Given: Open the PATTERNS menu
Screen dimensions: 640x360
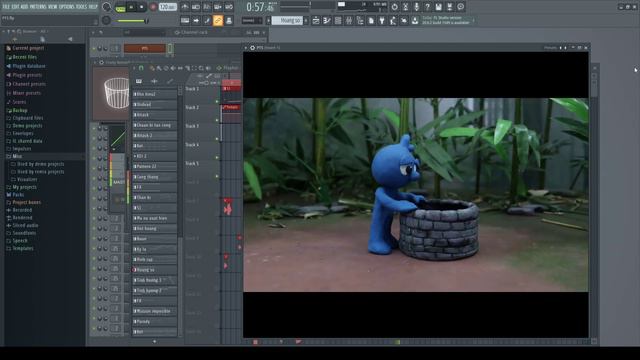Looking at the screenshot, I should point(38,7).
